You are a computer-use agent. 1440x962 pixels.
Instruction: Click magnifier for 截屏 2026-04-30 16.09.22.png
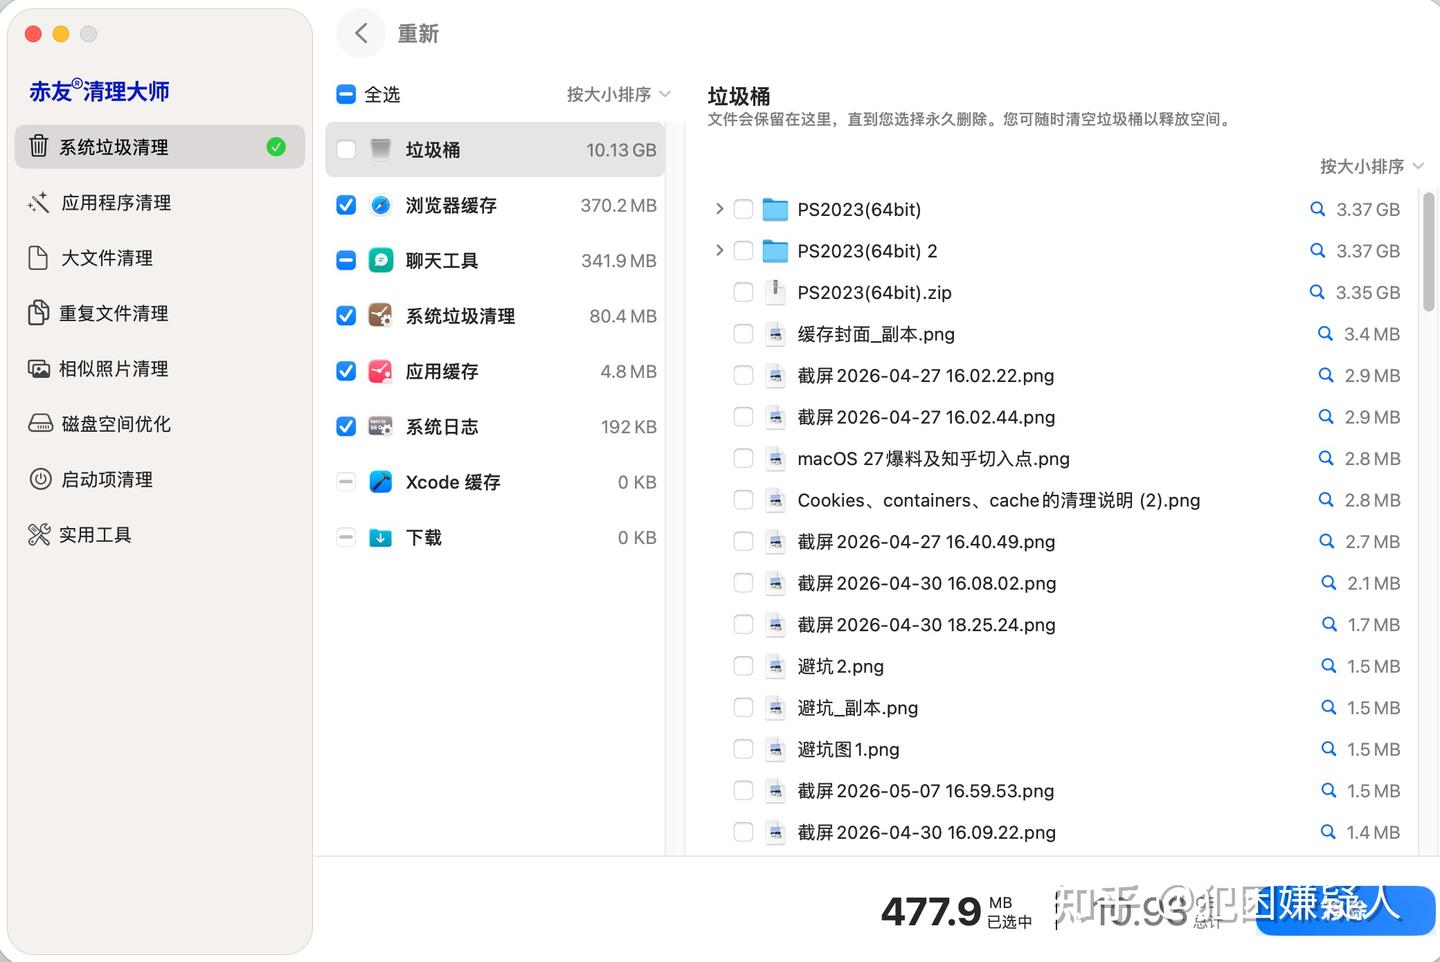coord(1328,832)
